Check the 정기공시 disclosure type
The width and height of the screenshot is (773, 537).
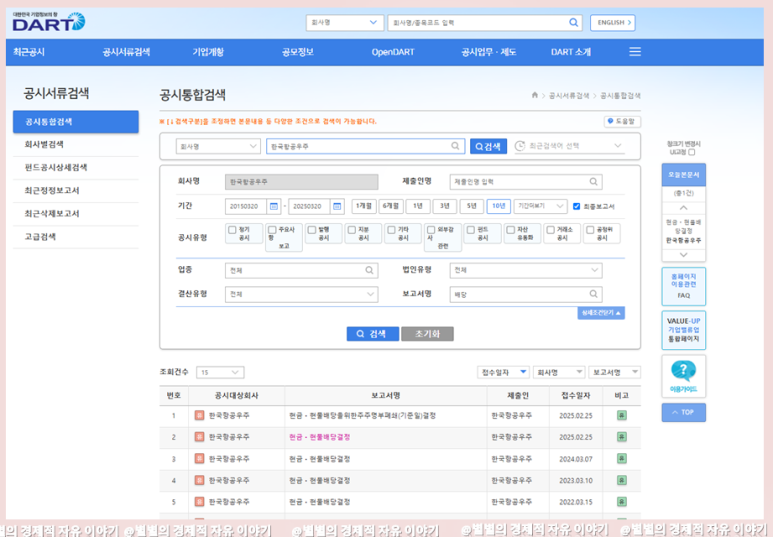pos(232,230)
